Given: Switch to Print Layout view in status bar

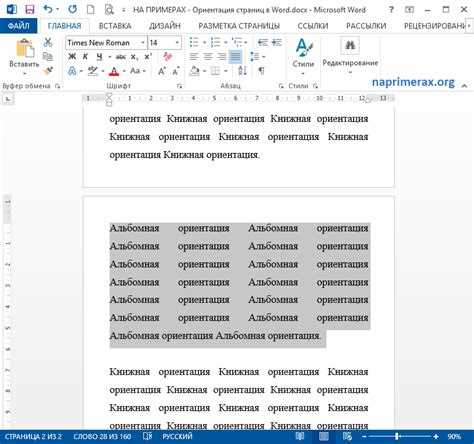Looking at the screenshot, I should pos(324,436).
